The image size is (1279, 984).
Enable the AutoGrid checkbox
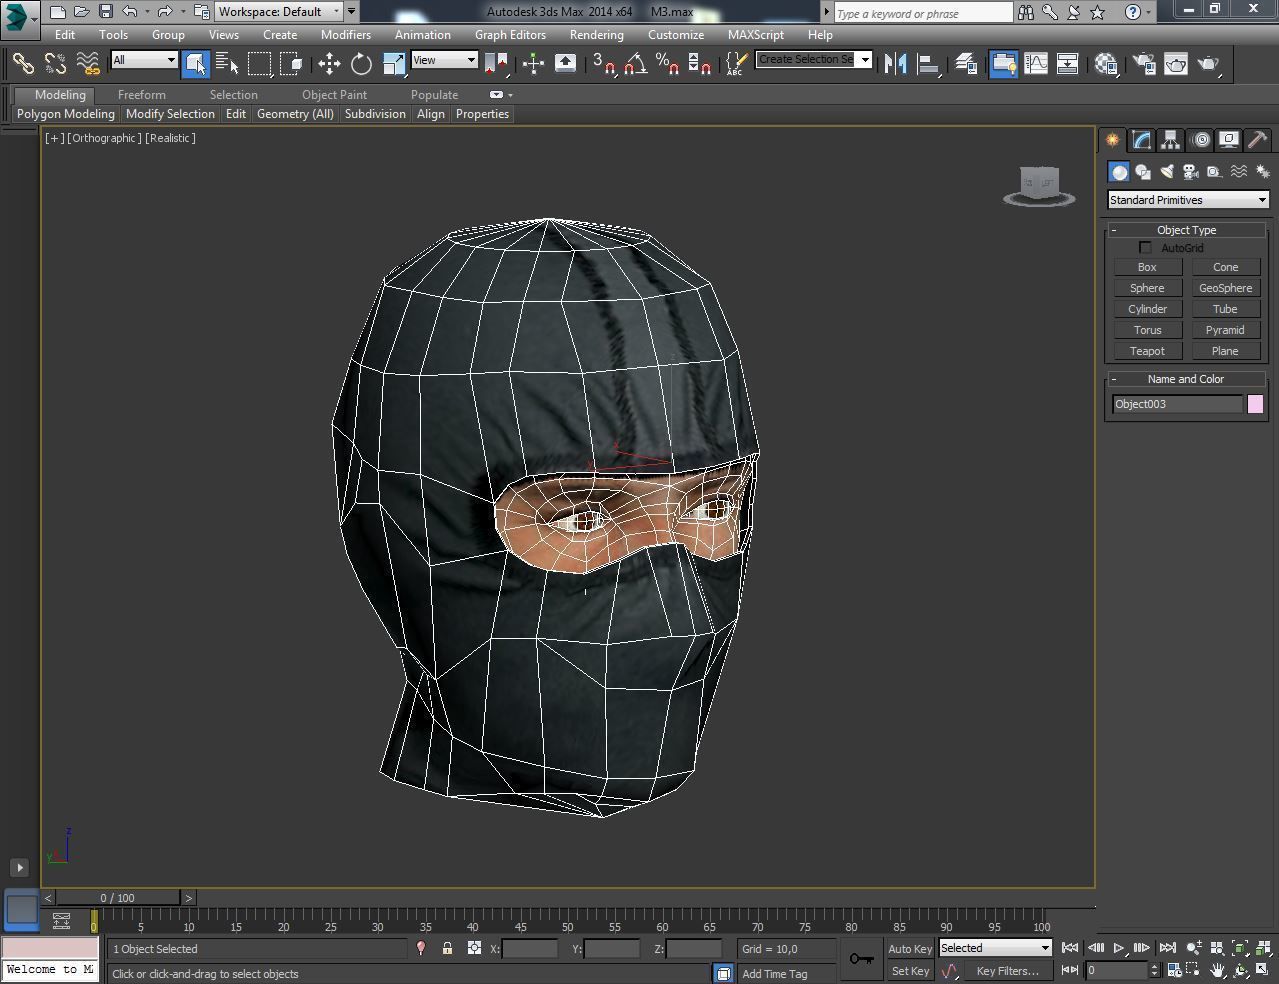click(x=1145, y=248)
